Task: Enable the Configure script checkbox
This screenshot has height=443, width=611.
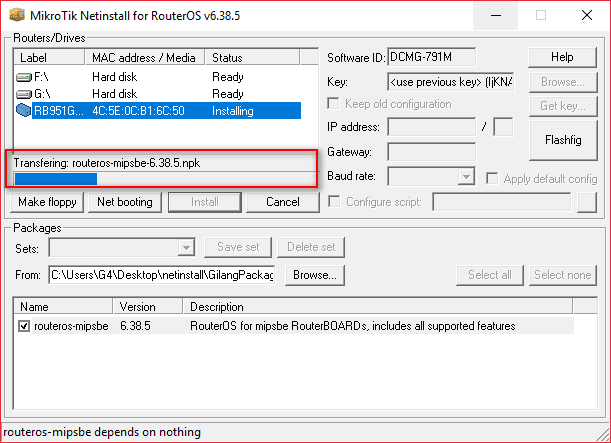Action: pyautogui.click(x=334, y=201)
